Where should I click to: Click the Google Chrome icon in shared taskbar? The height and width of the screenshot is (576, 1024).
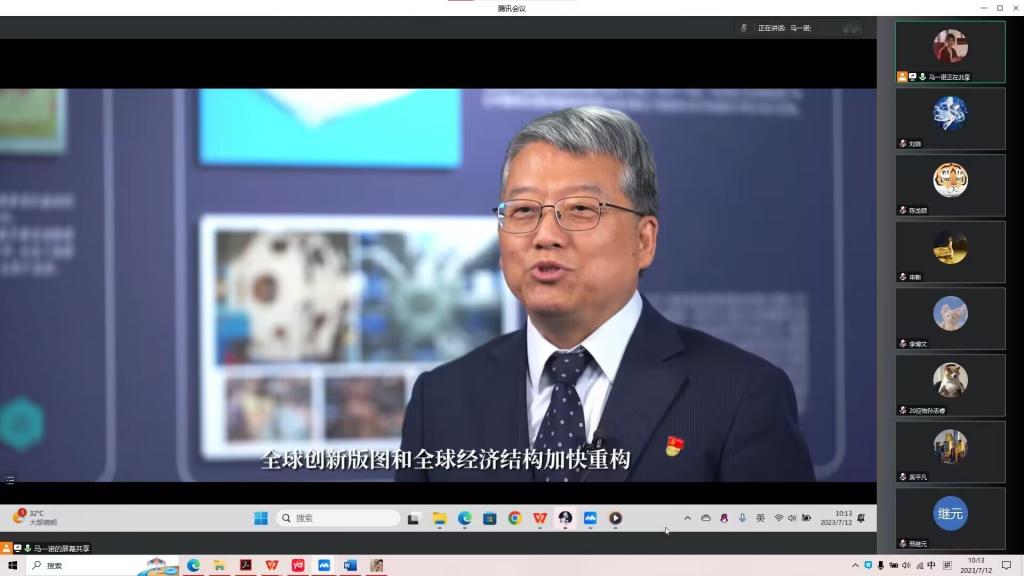coord(515,518)
